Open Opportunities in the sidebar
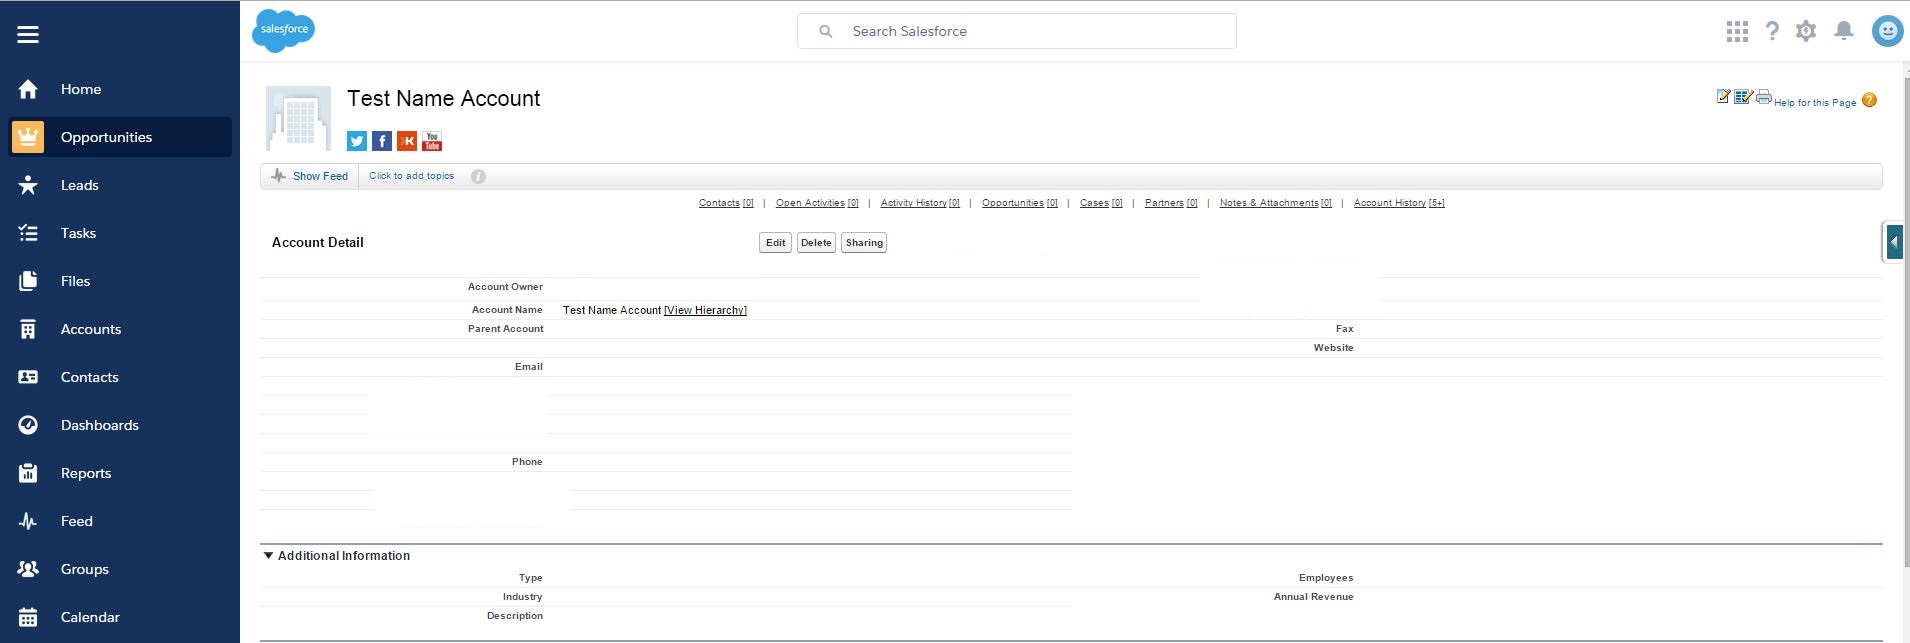1910x643 pixels. [x=120, y=137]
